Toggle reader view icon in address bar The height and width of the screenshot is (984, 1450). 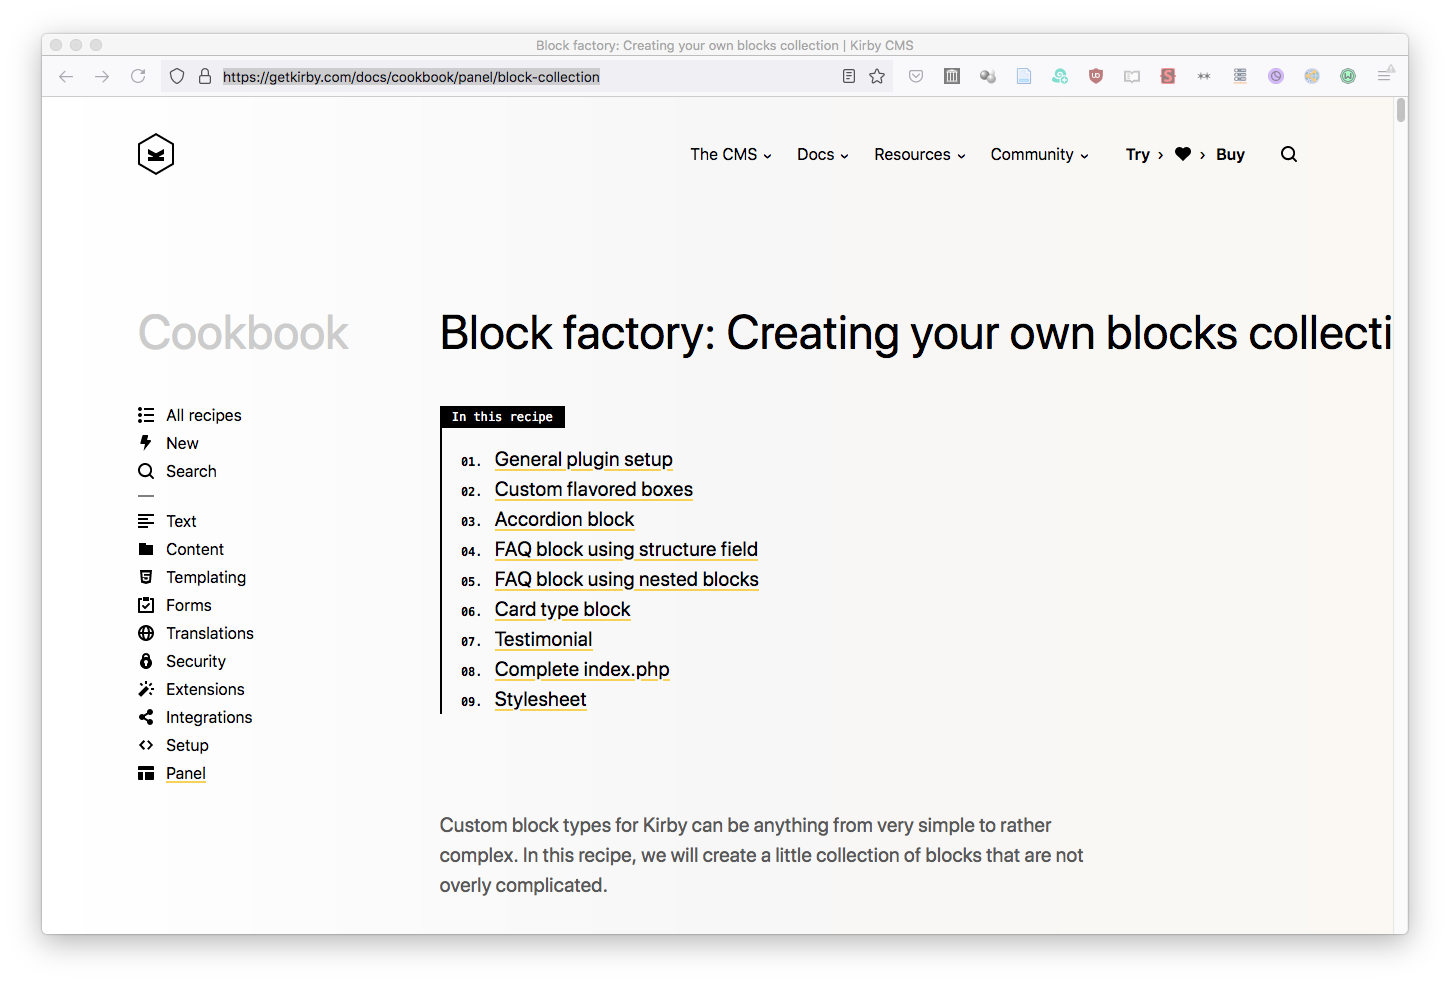tap(849, 76)
